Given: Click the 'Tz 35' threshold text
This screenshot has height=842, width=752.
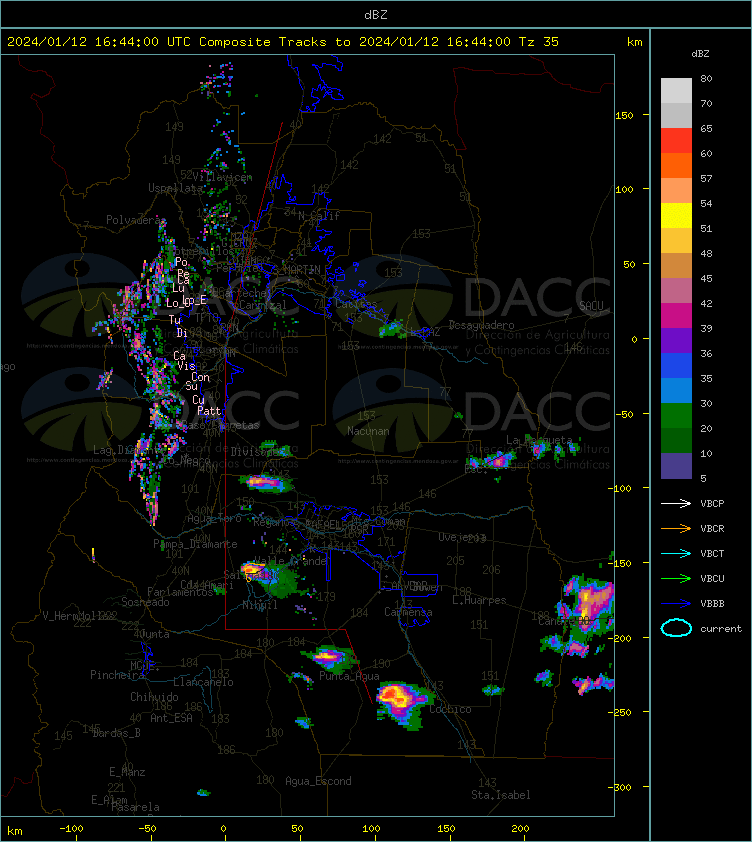Looking at the screenshot, I should 539,41.
